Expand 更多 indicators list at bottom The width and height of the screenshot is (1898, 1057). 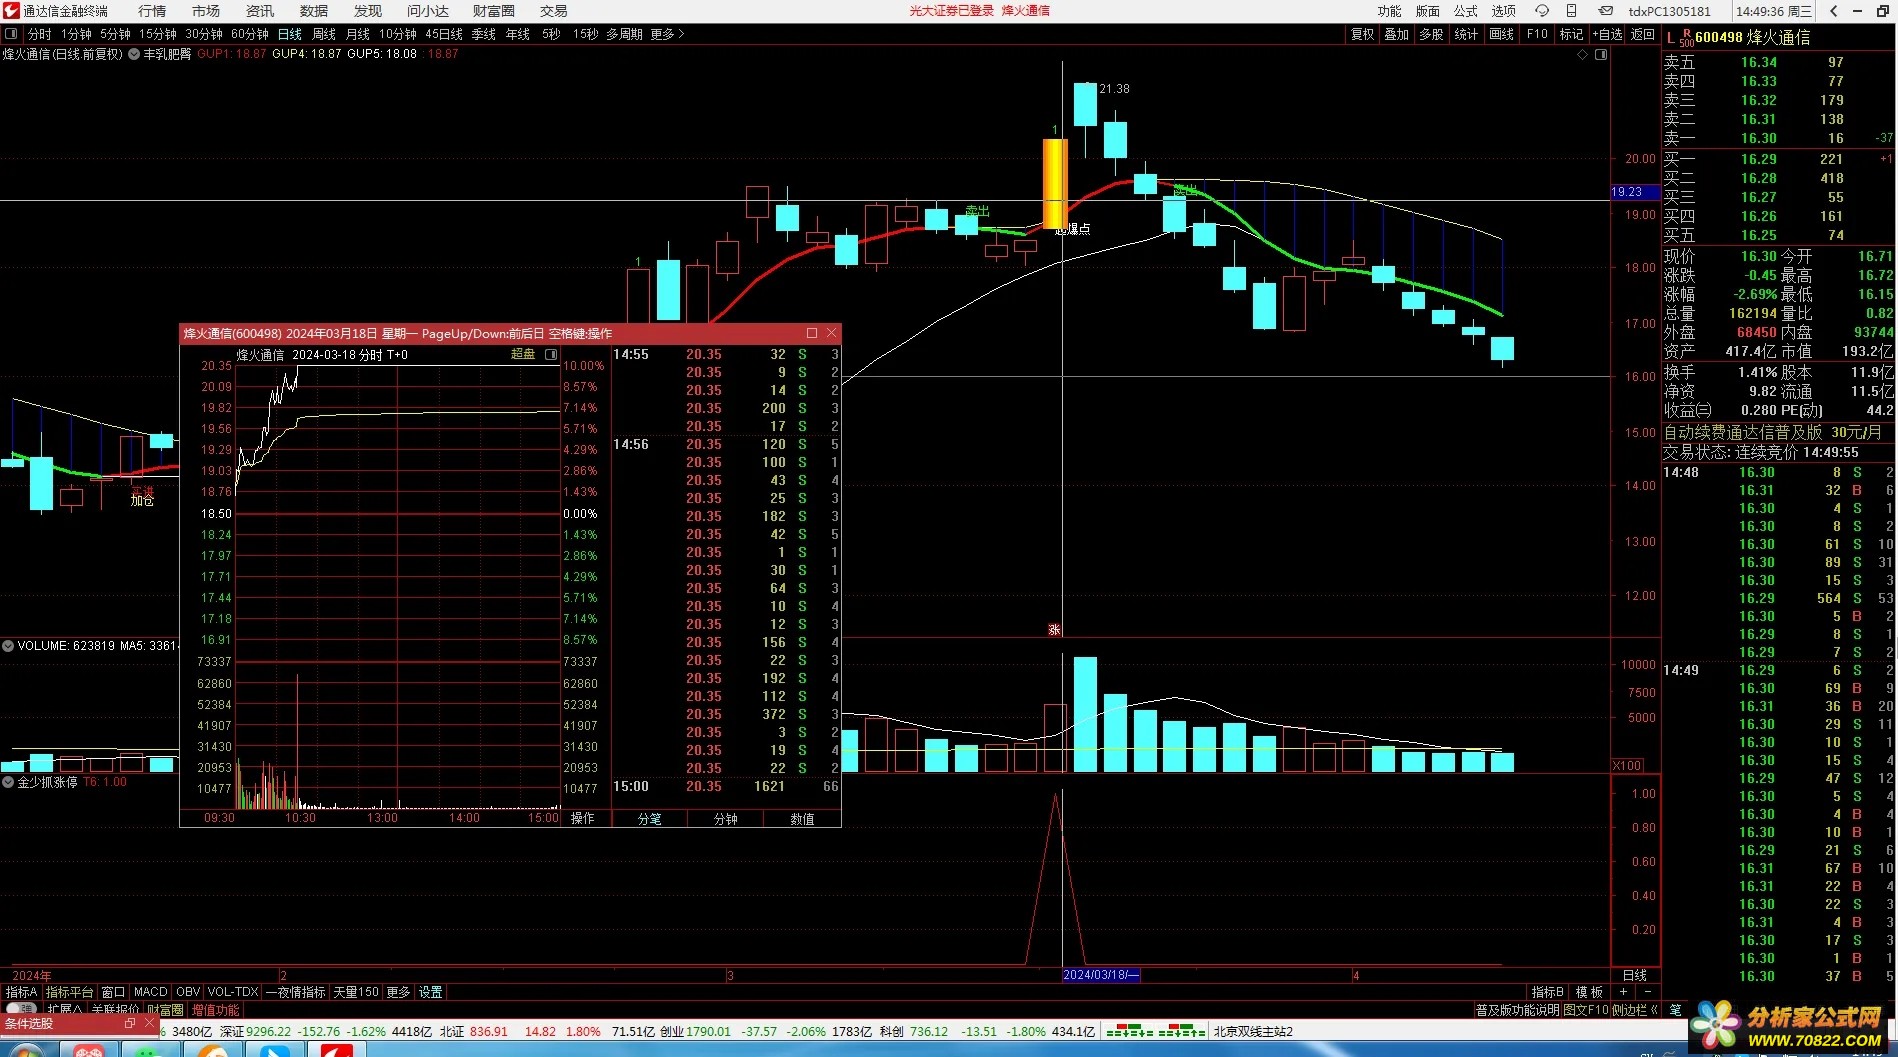(398, 992)
